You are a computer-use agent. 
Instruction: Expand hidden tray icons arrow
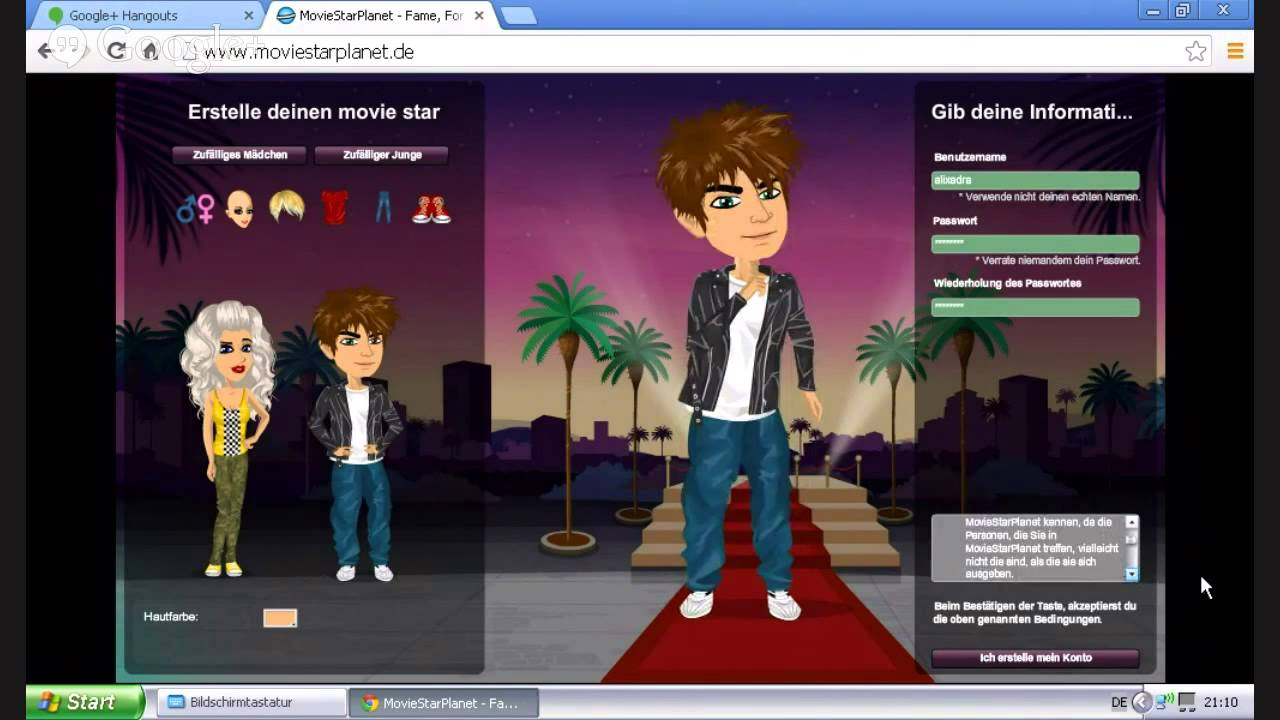pos(1142,703)
